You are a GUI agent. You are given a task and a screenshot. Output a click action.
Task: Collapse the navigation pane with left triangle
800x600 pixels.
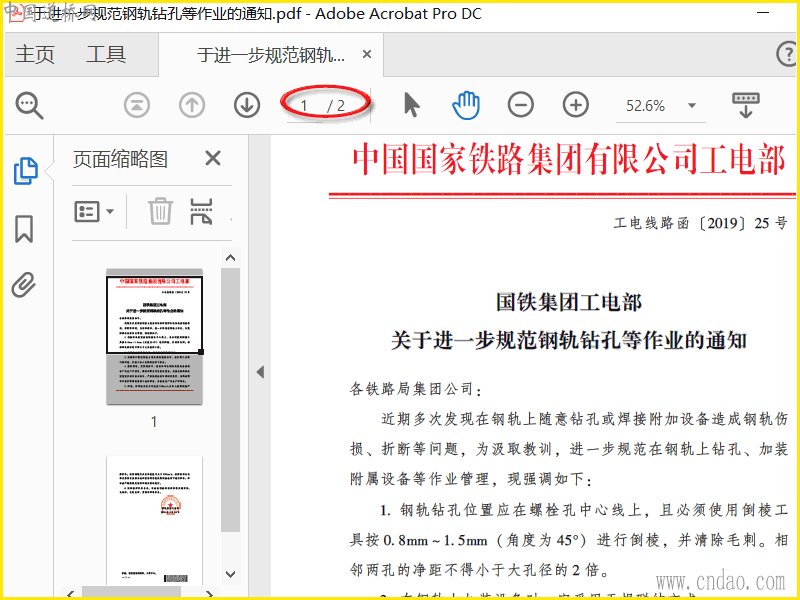260,372
